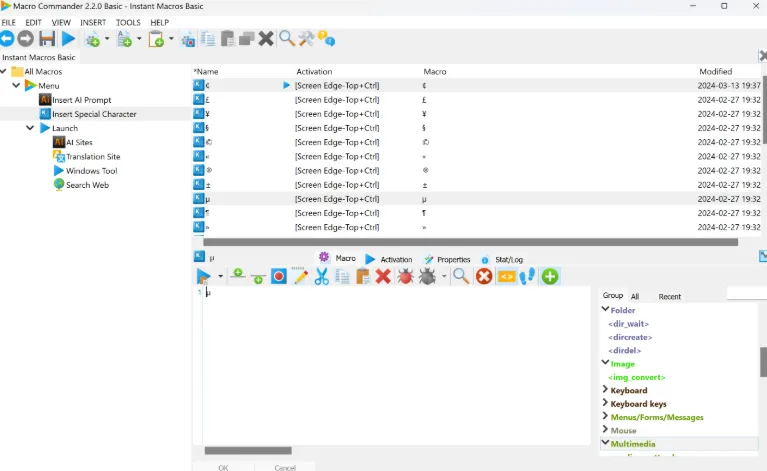767x471 pixels.
Task: Click the paste macro icon in top toolbar
Action: pyautogui.click(x=227, y=39)
